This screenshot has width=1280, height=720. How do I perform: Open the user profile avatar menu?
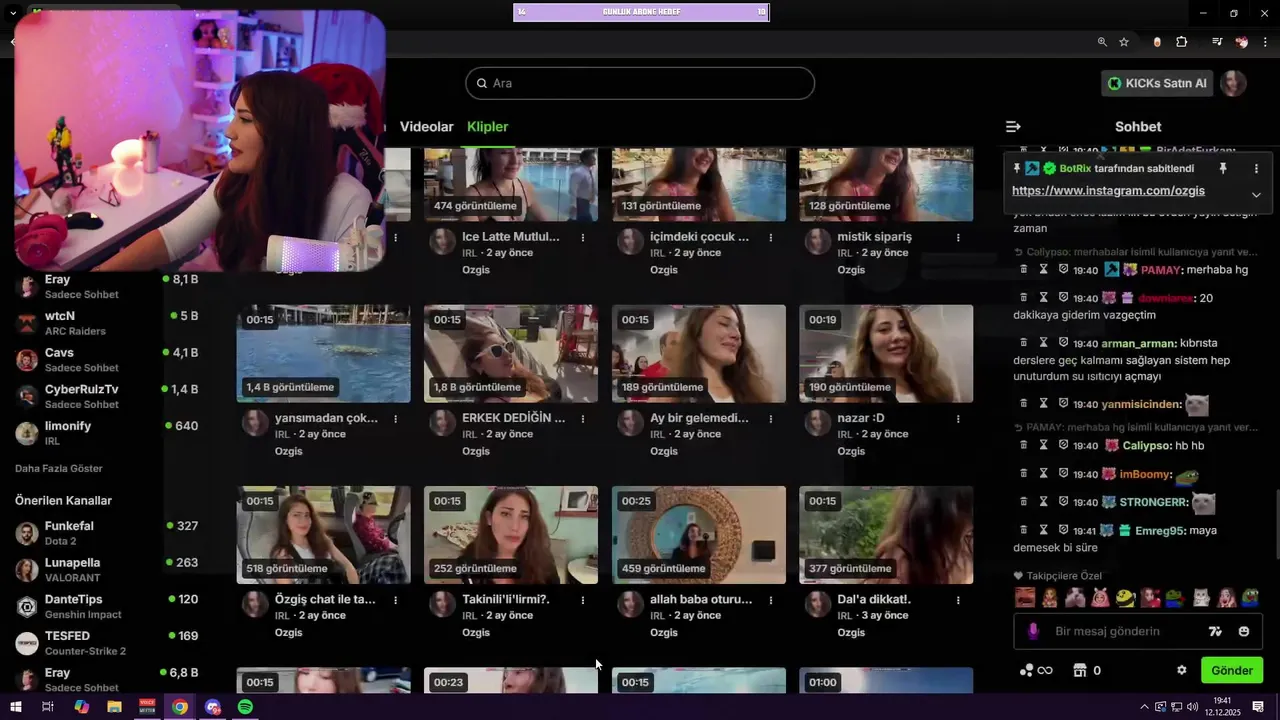click(1234, 83)
